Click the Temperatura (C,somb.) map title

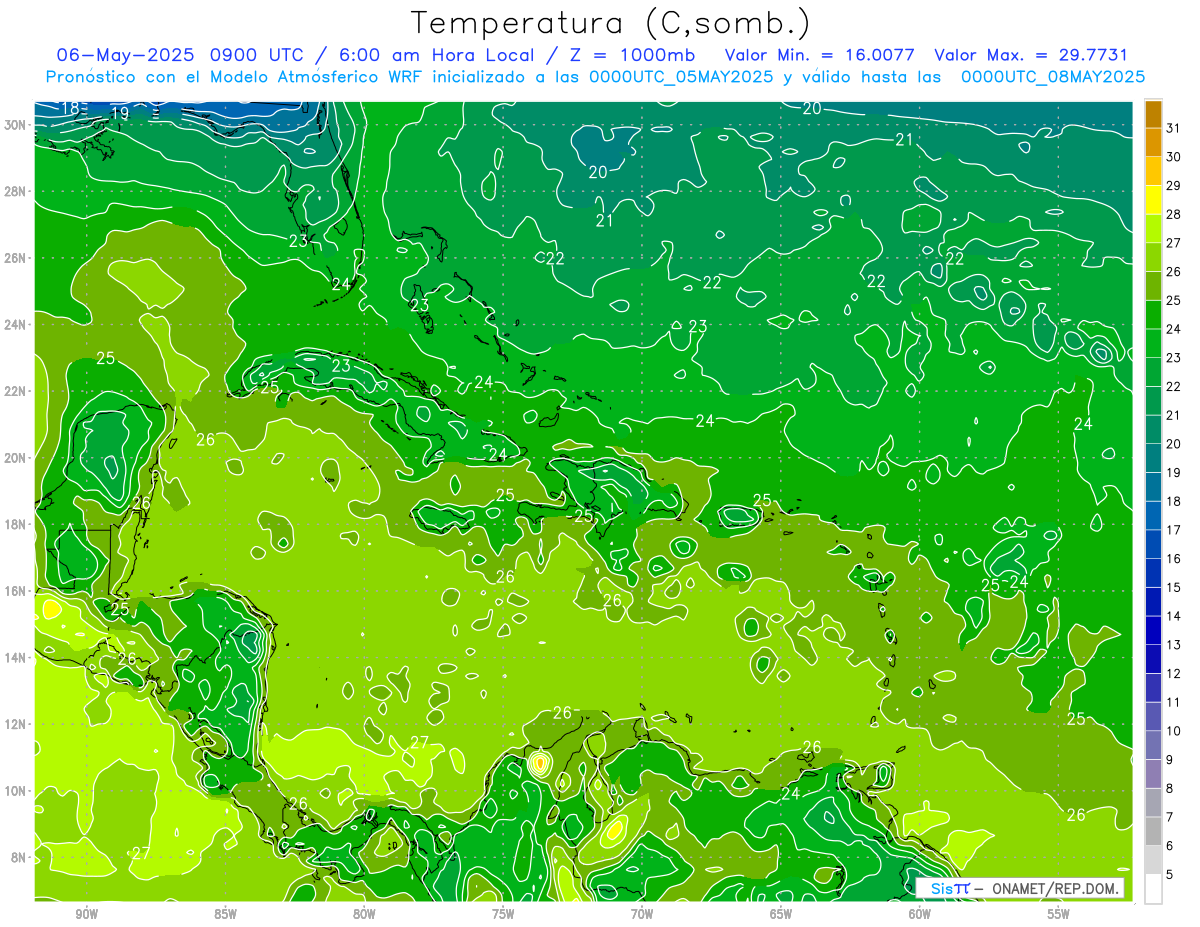(x=611, y=23)
